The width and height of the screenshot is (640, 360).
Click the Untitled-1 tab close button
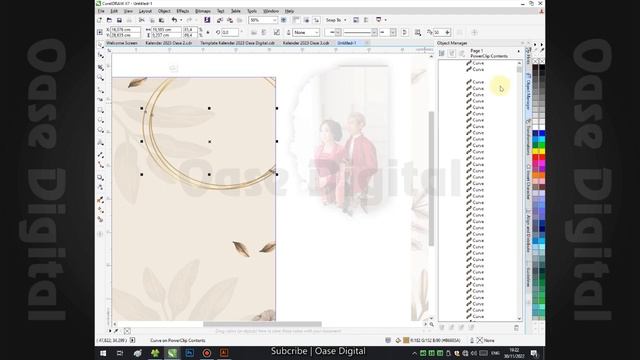(x=367, y=43)
